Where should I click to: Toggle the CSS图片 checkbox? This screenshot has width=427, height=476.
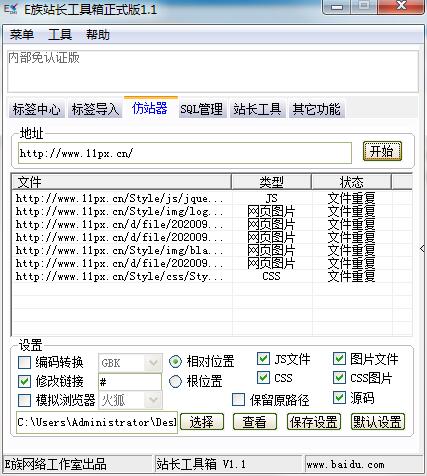339,378
